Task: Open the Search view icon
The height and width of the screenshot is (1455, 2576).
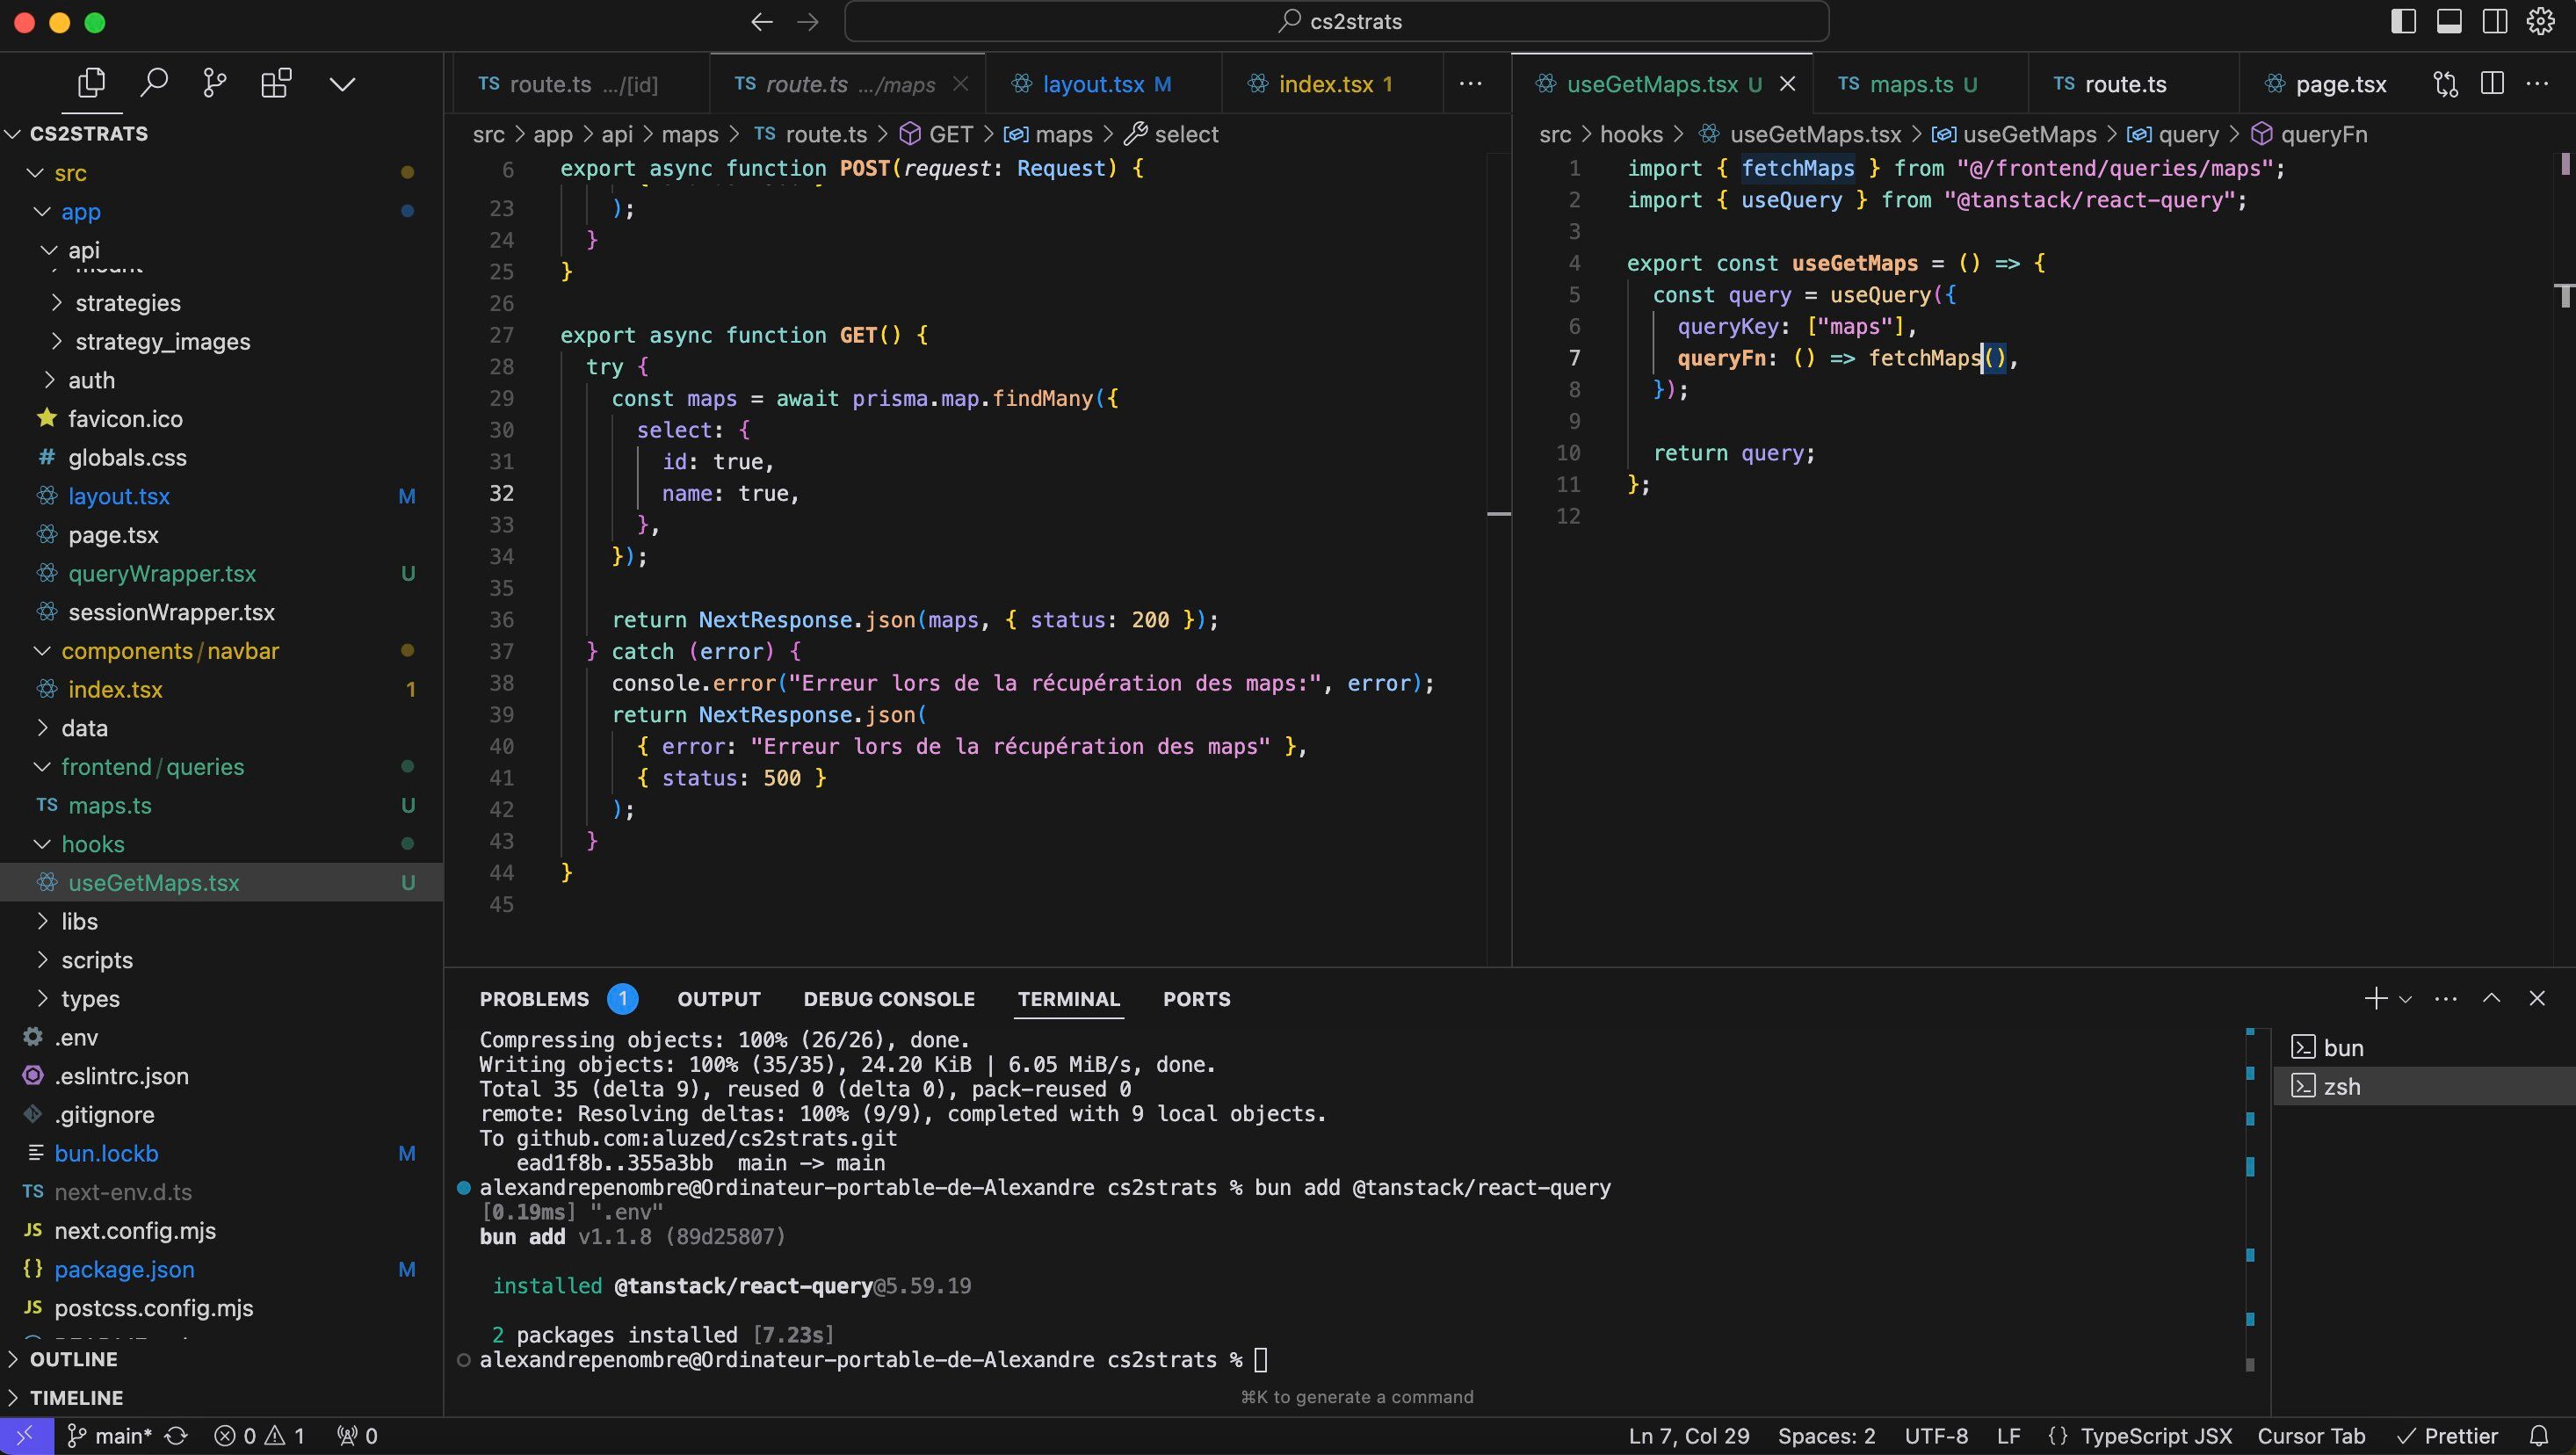Action: click(x=153, y=84)
